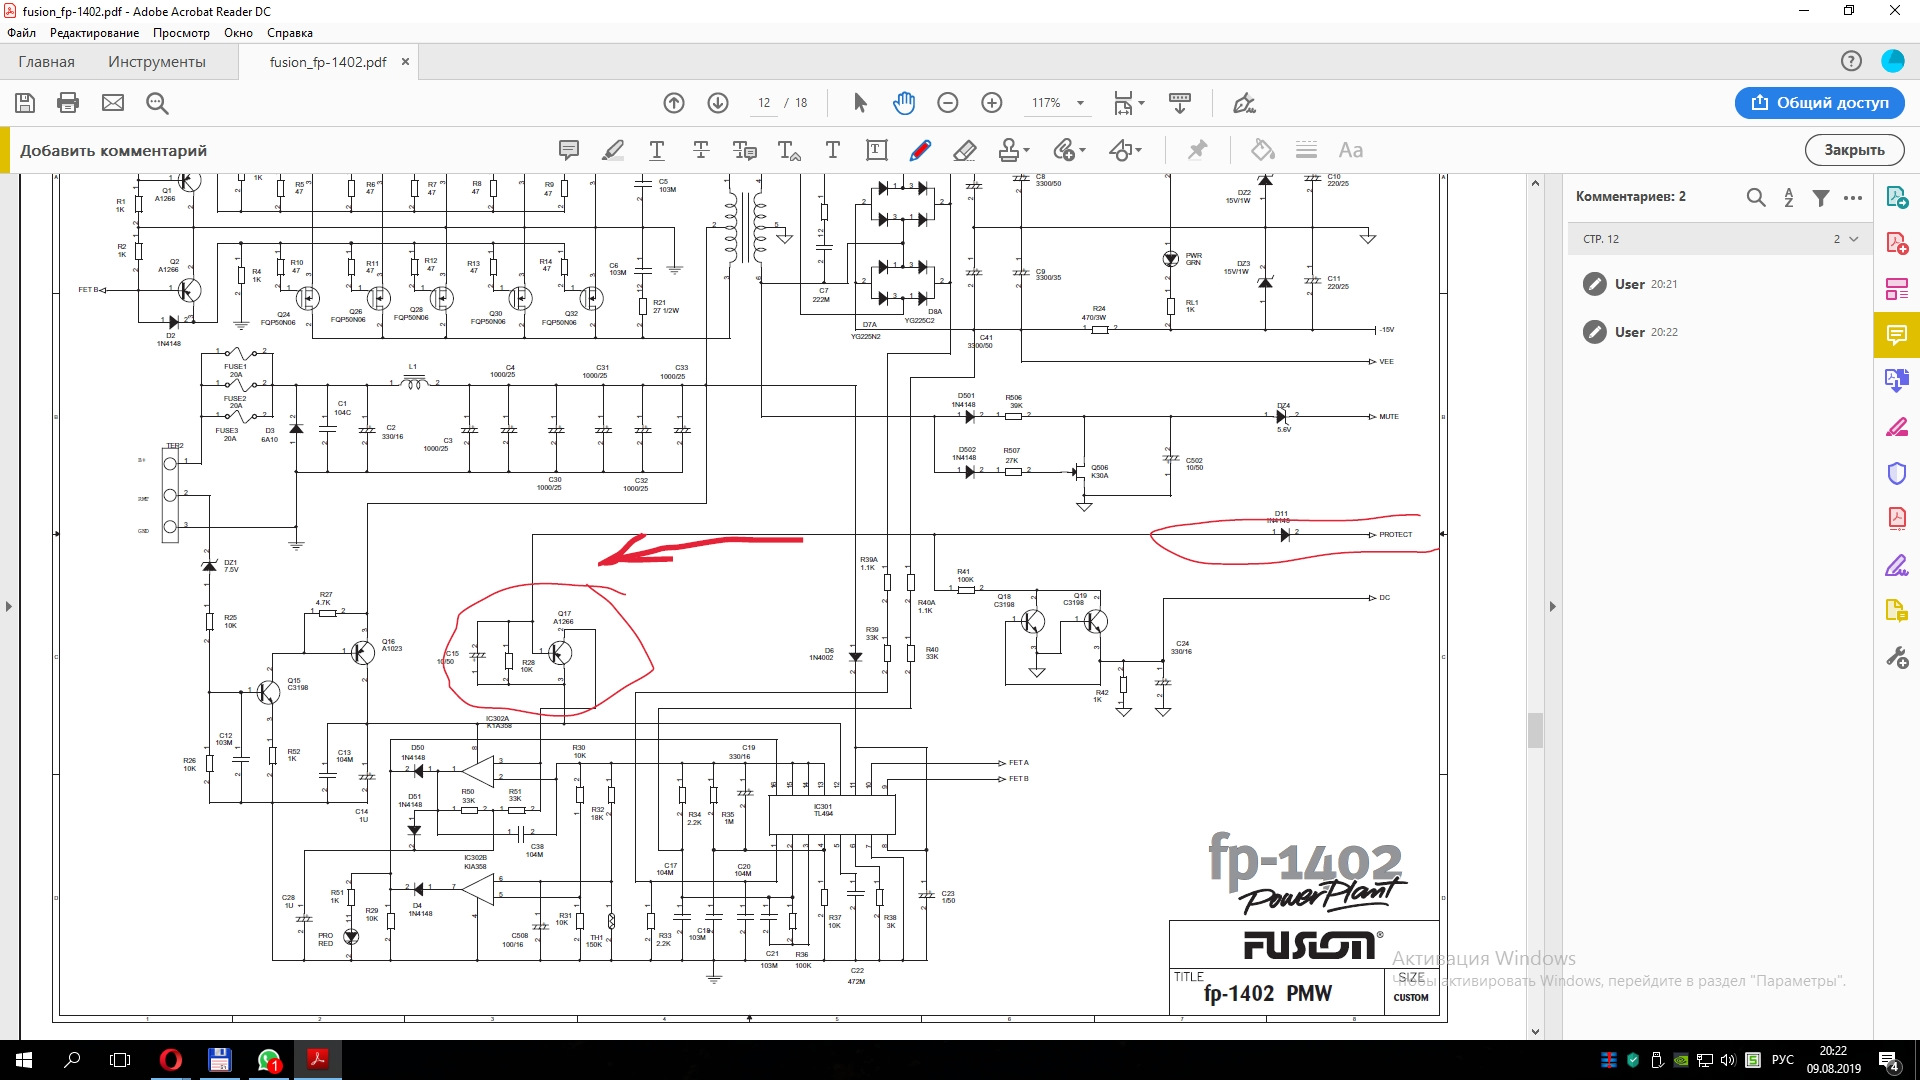This screenshot has width=1920, height=1080.
Task: Open the Protect shield sidebar tool
Action: click(x=1897, y=473)
